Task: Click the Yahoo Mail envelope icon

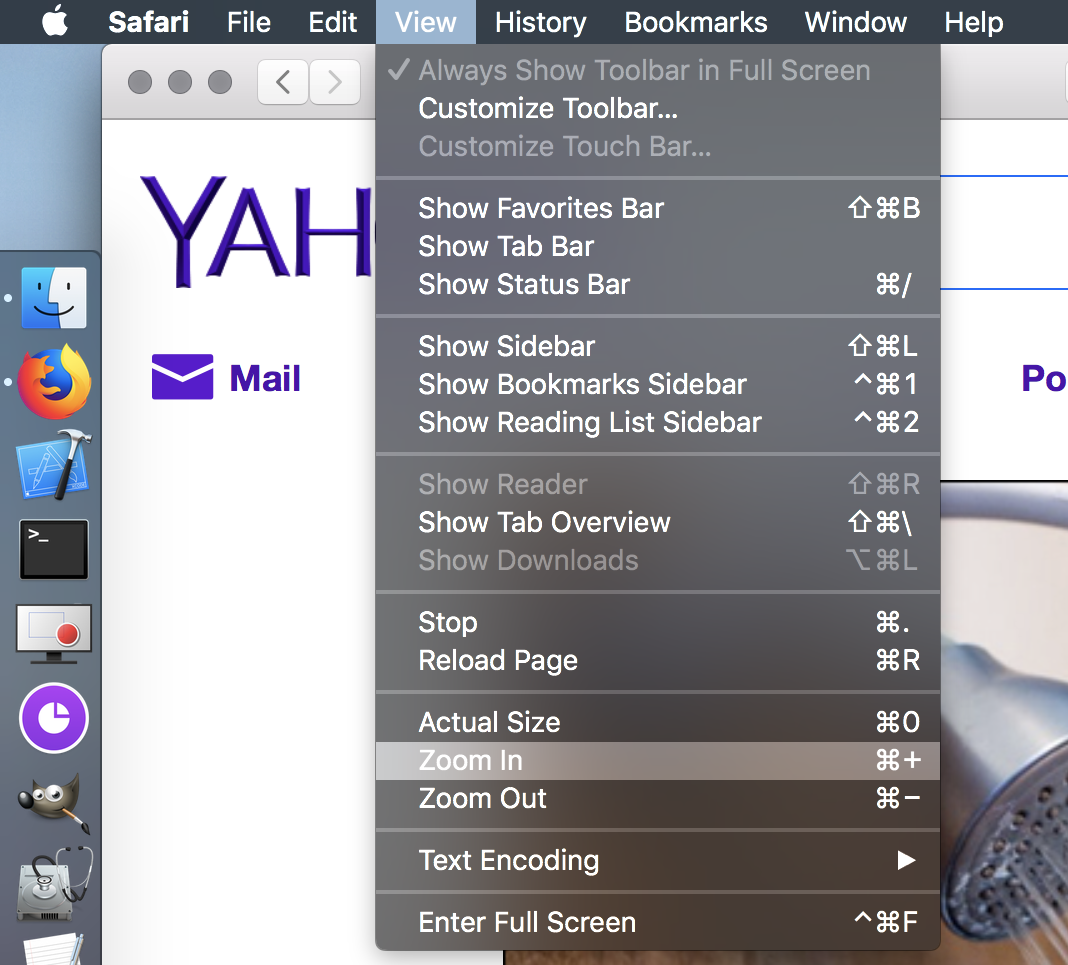Action: (x=182, y=377)
